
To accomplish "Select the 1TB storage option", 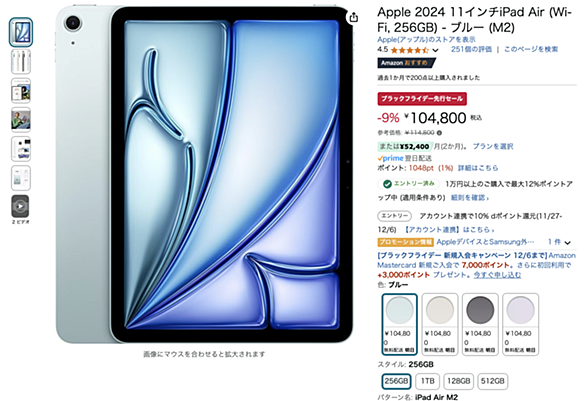I will 428,381.
